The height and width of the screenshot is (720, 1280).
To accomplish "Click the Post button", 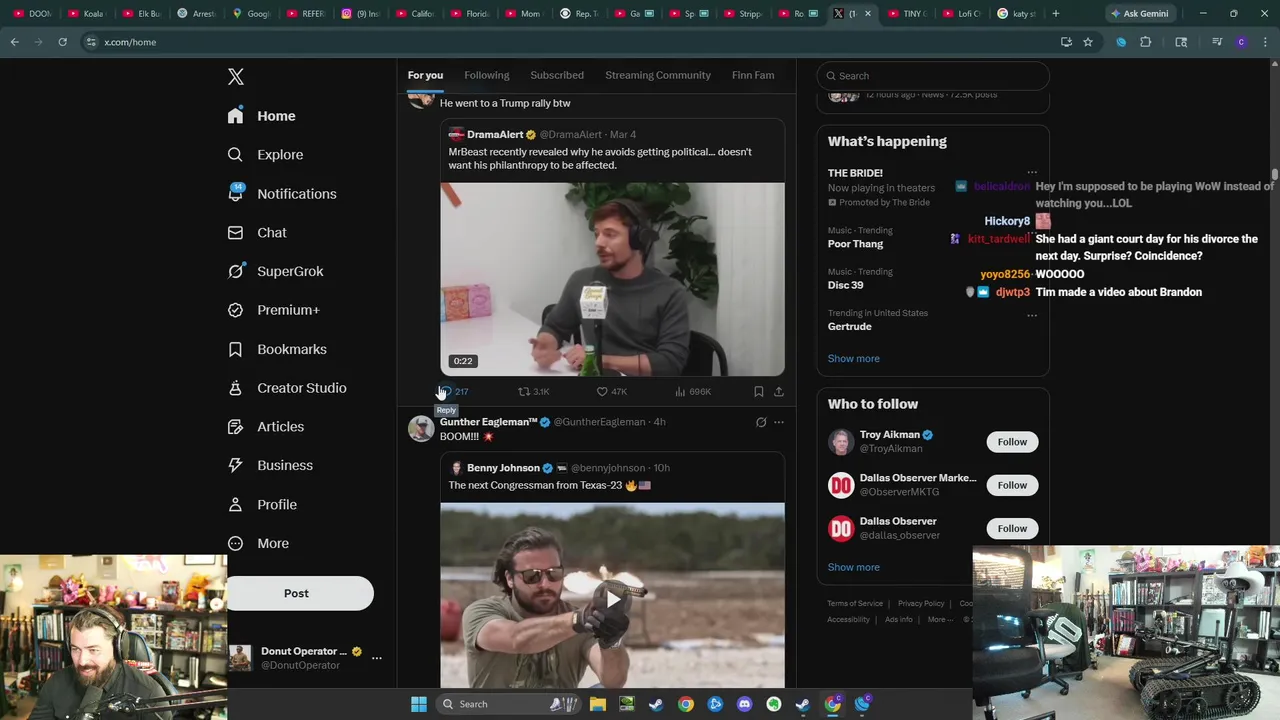I will coord(296,594).
